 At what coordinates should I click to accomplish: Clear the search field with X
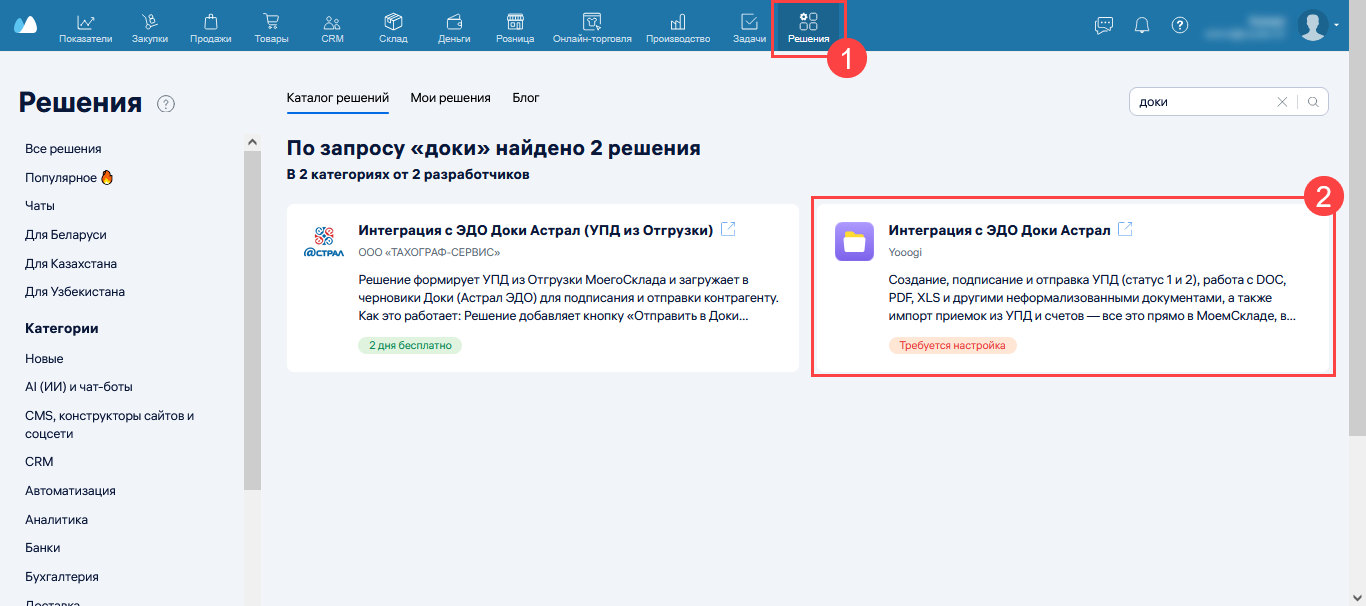[x=1282, y=102]
